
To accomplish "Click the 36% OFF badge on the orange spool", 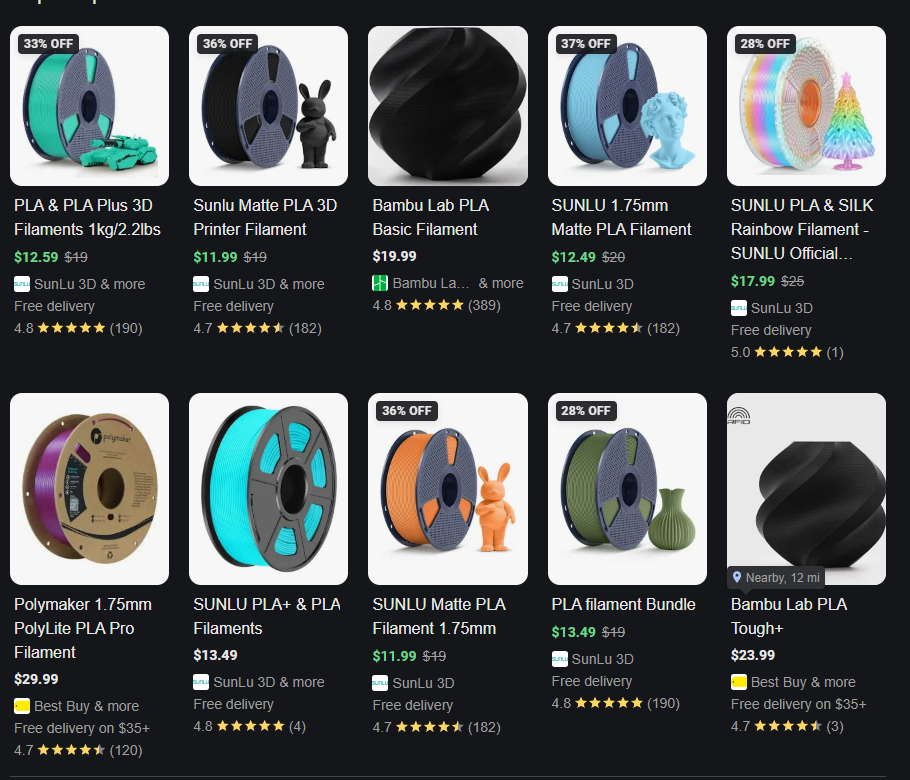I will [407, 410].
